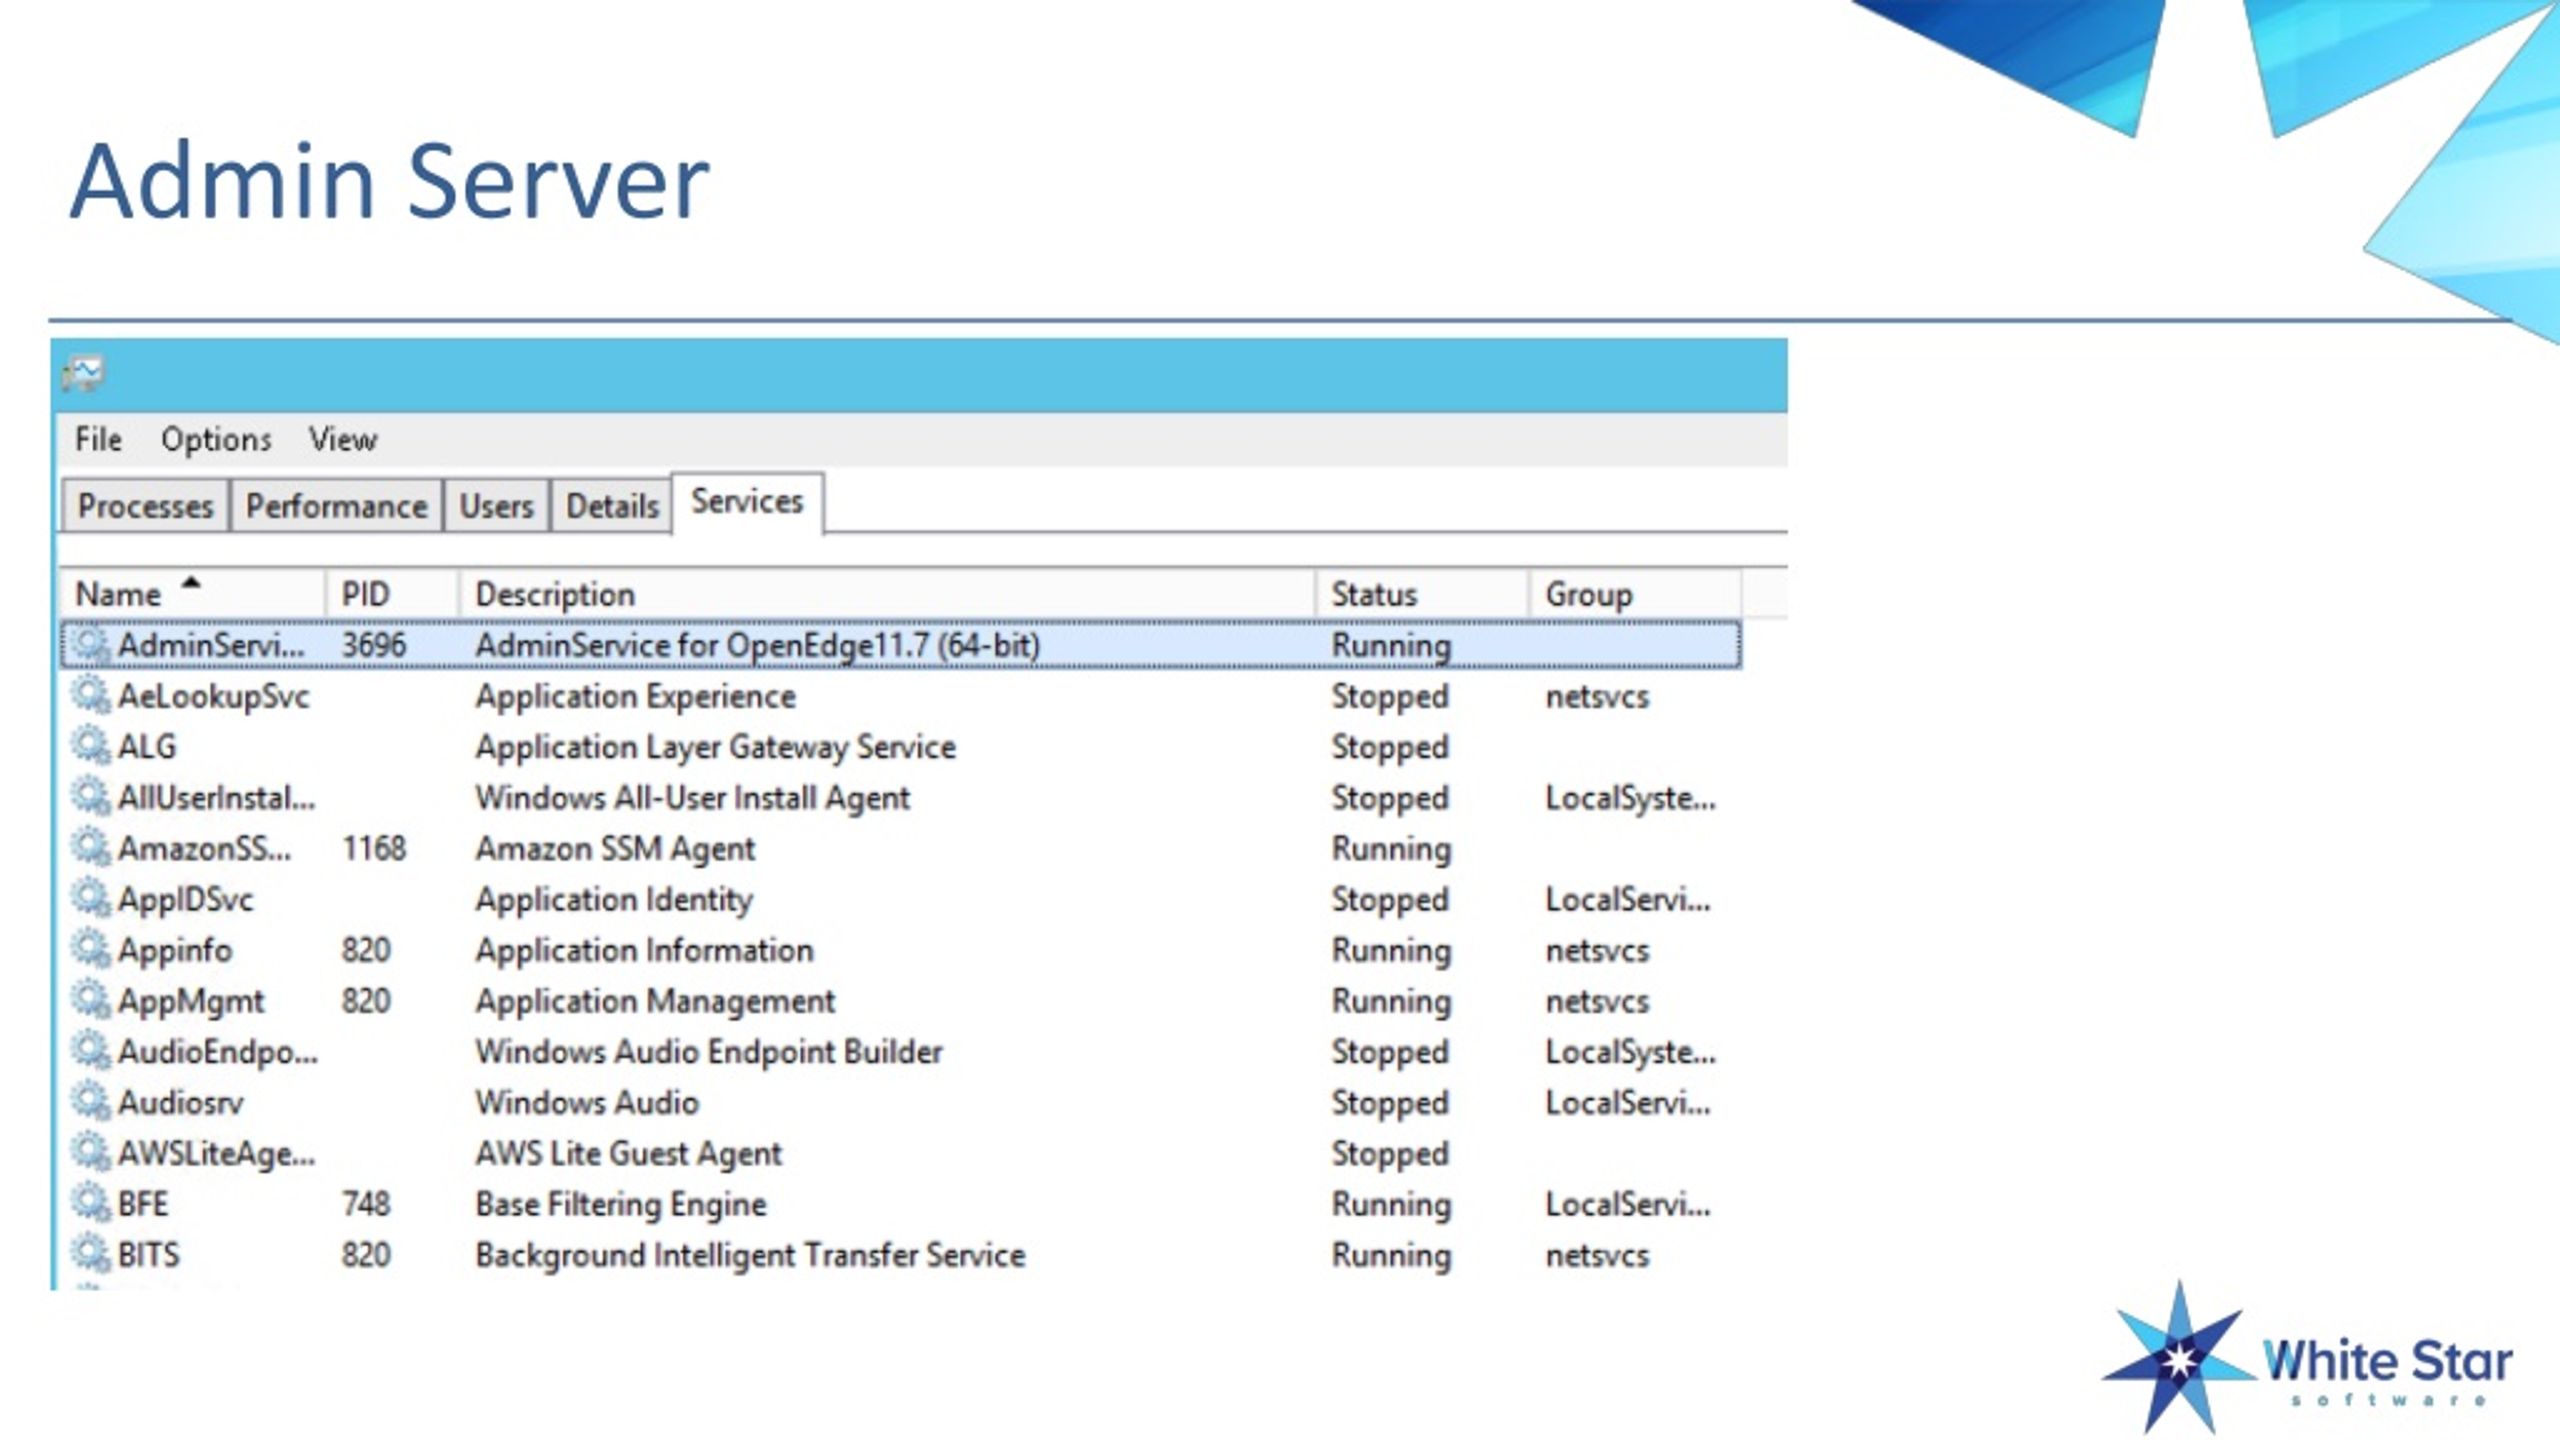The height and width of the screenshot is (1440, 2560).
Task: Click the gear icon beside AppMgmt
Action: click(x=91, y=1000)
